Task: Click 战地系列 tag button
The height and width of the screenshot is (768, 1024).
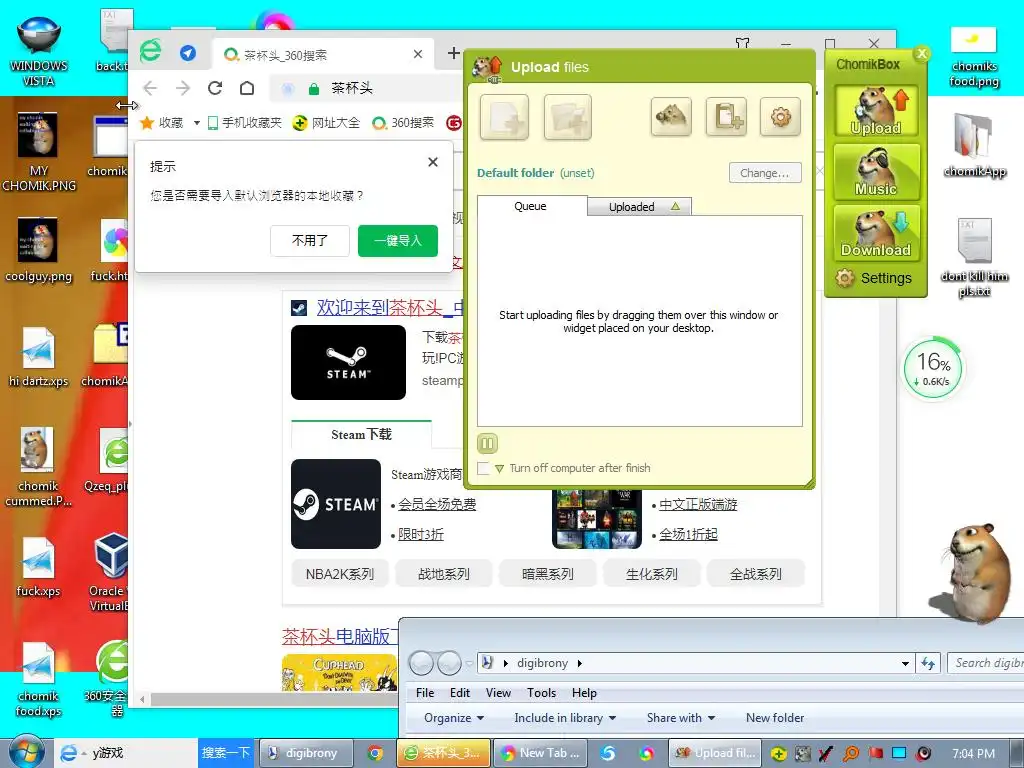Action: click(443, 574)
